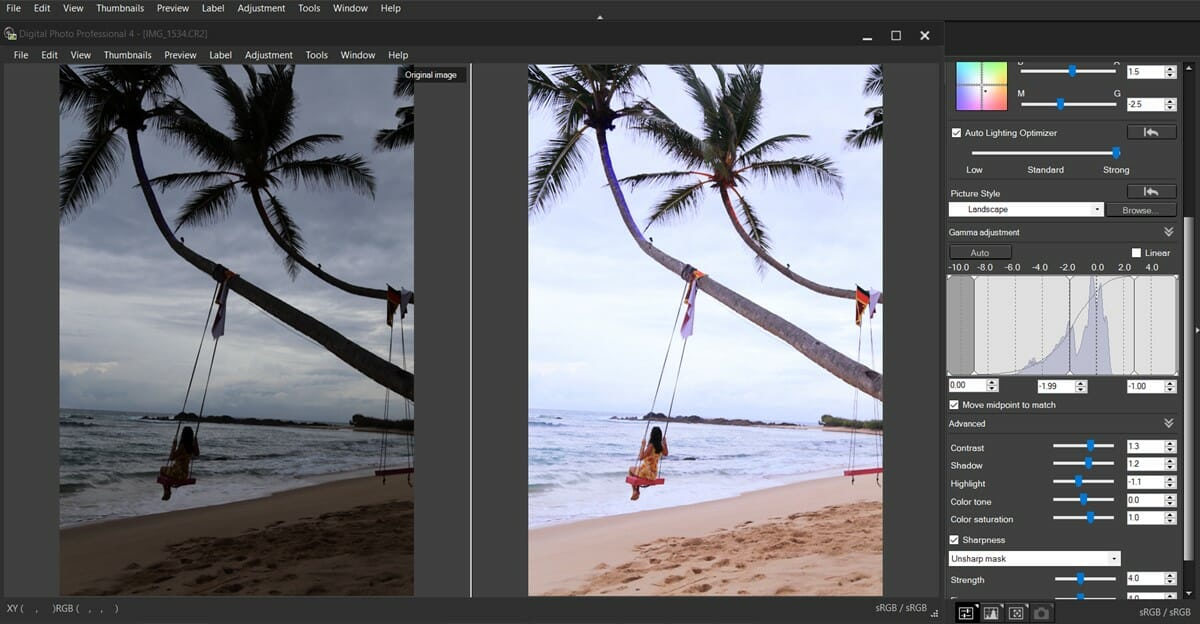The image size is (1200, 624).
Task: Click the Contrast value field showing 1.3
Action: tap(1146, 447)
